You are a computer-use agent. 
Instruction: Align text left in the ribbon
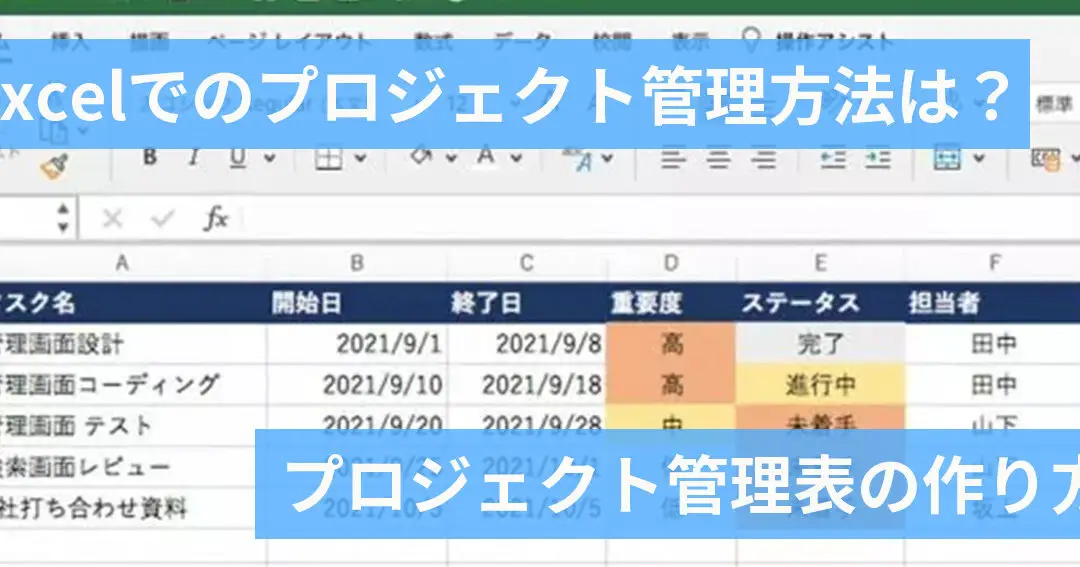[x=673, y=158]
